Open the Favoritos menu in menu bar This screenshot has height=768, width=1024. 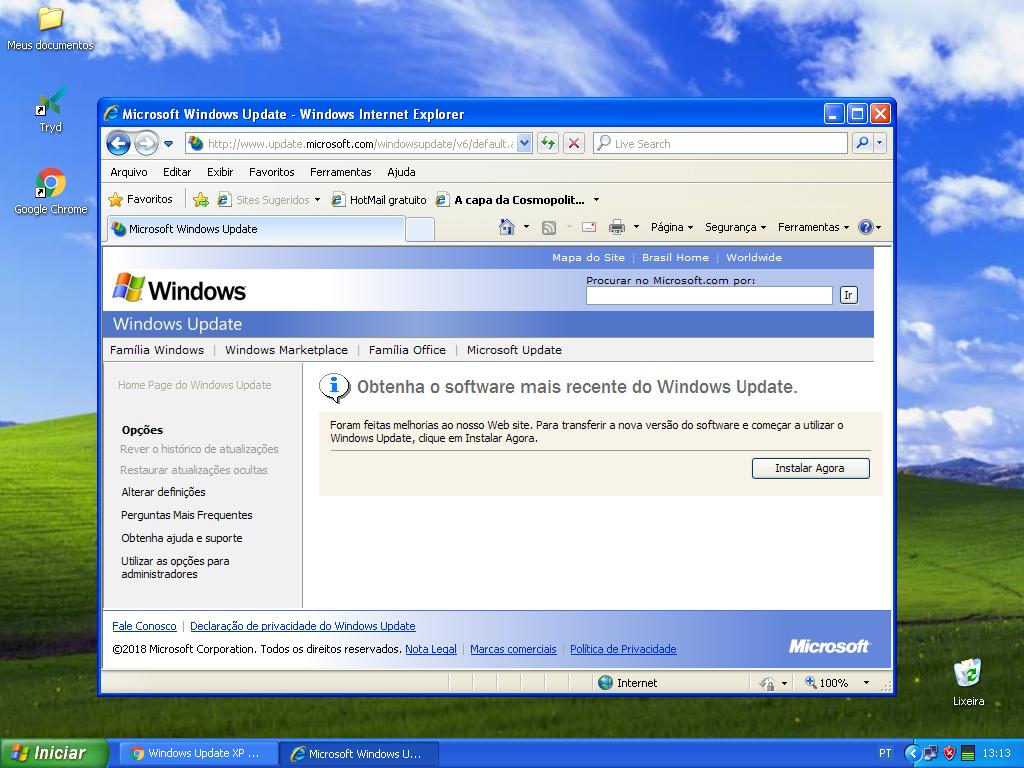pyautogui.click(x=272, y=172)
